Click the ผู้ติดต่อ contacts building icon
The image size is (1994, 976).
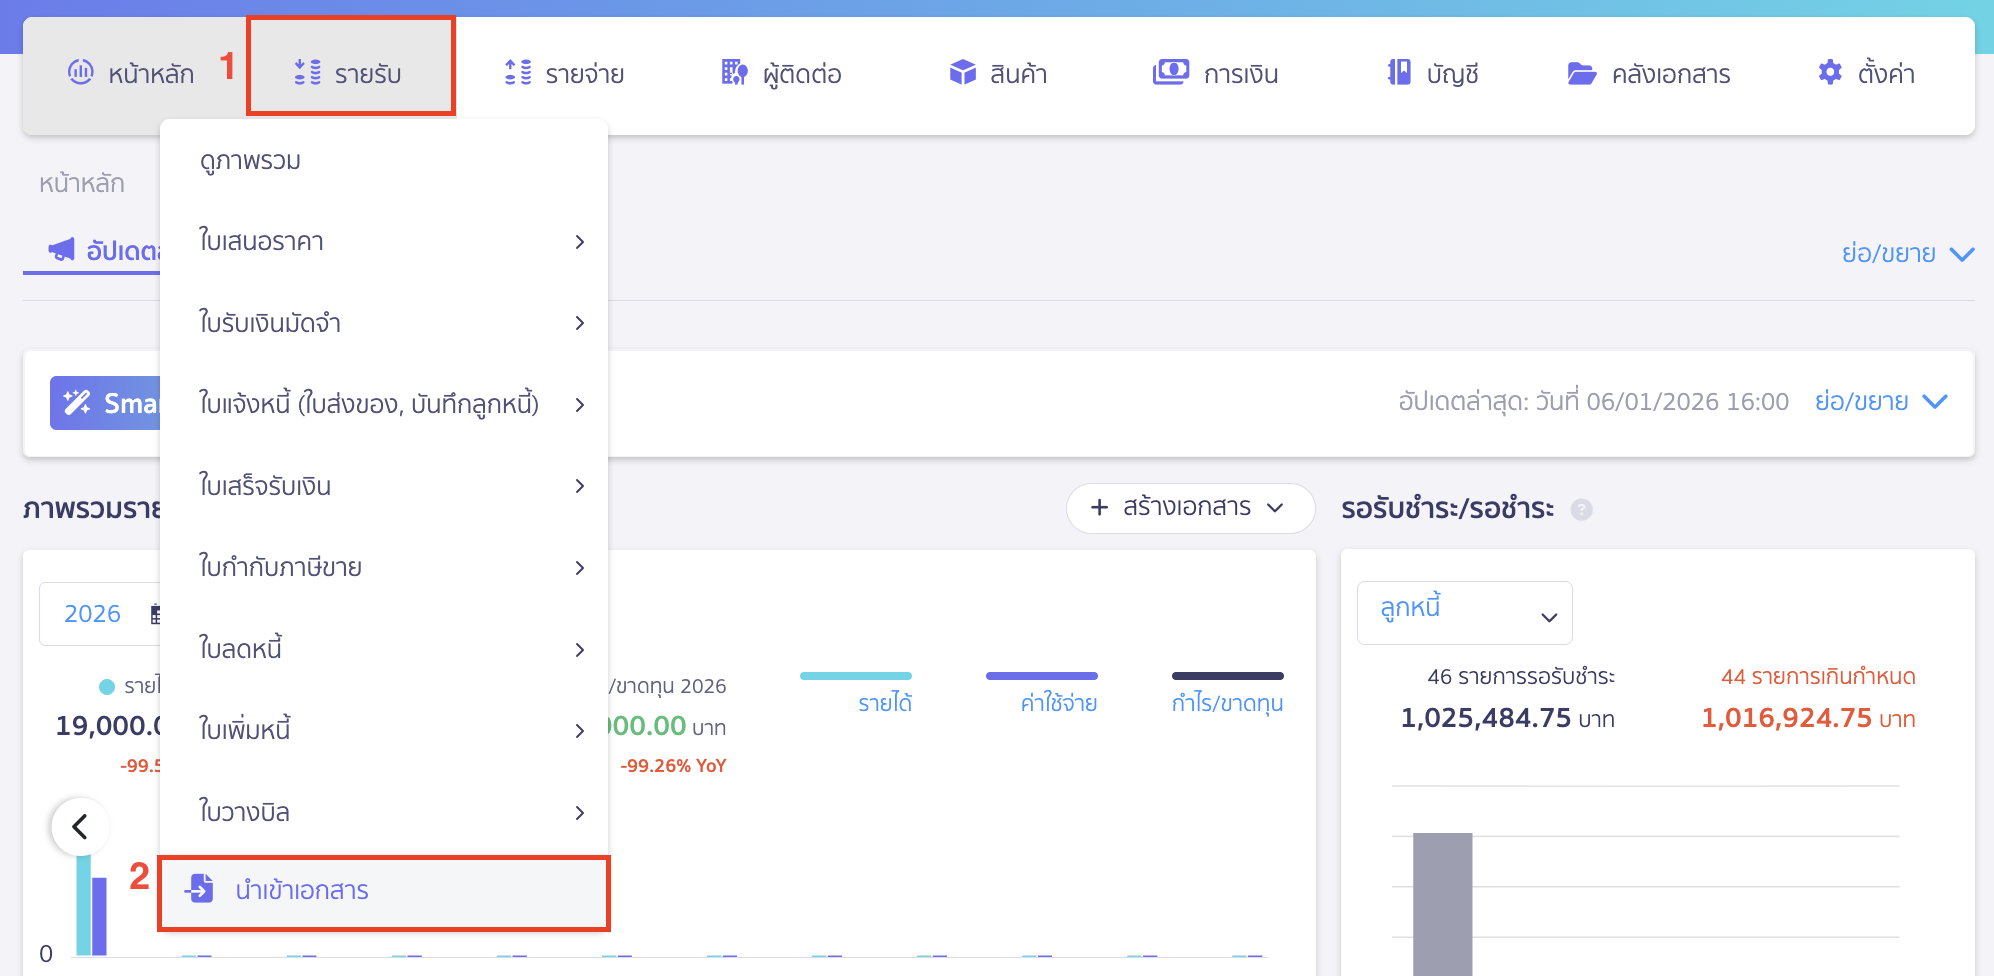click(x=734, y=72)
